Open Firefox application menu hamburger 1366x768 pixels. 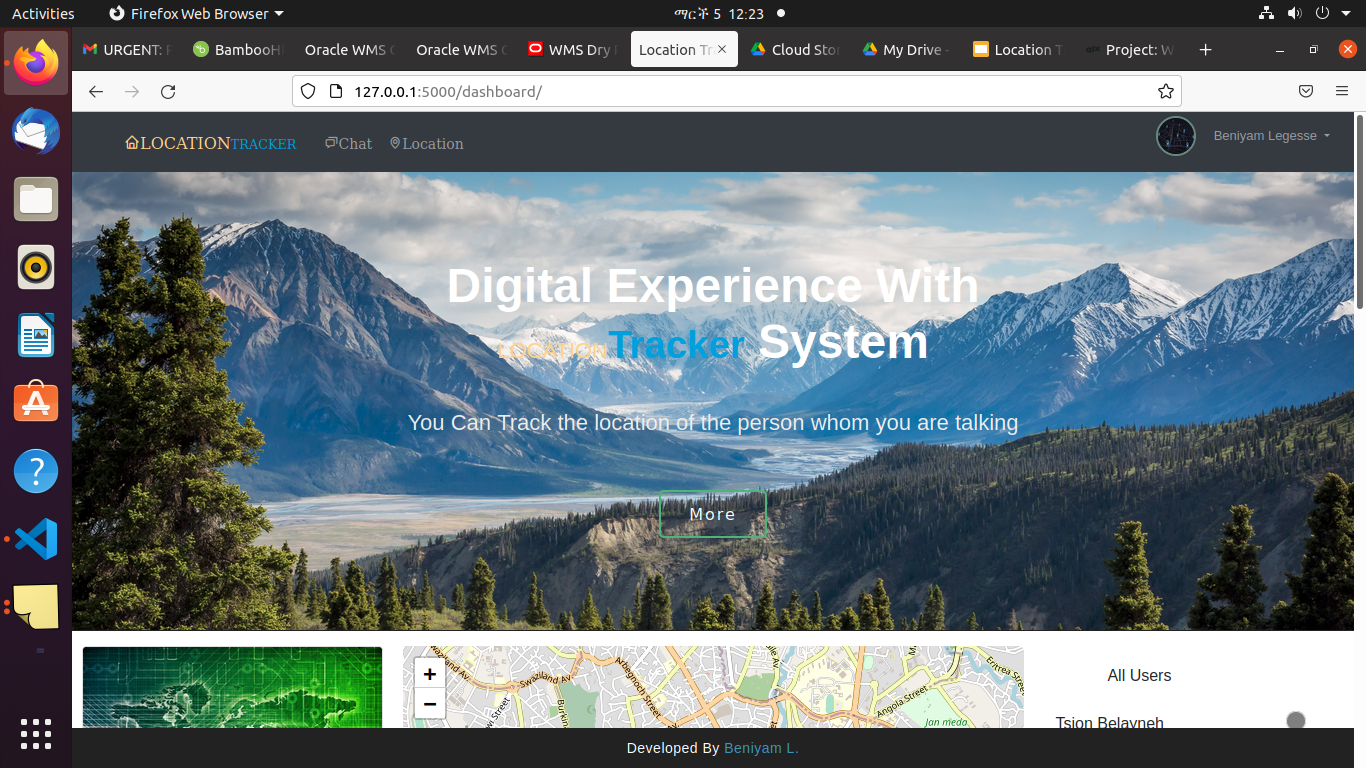click(x=1342, y=91)
